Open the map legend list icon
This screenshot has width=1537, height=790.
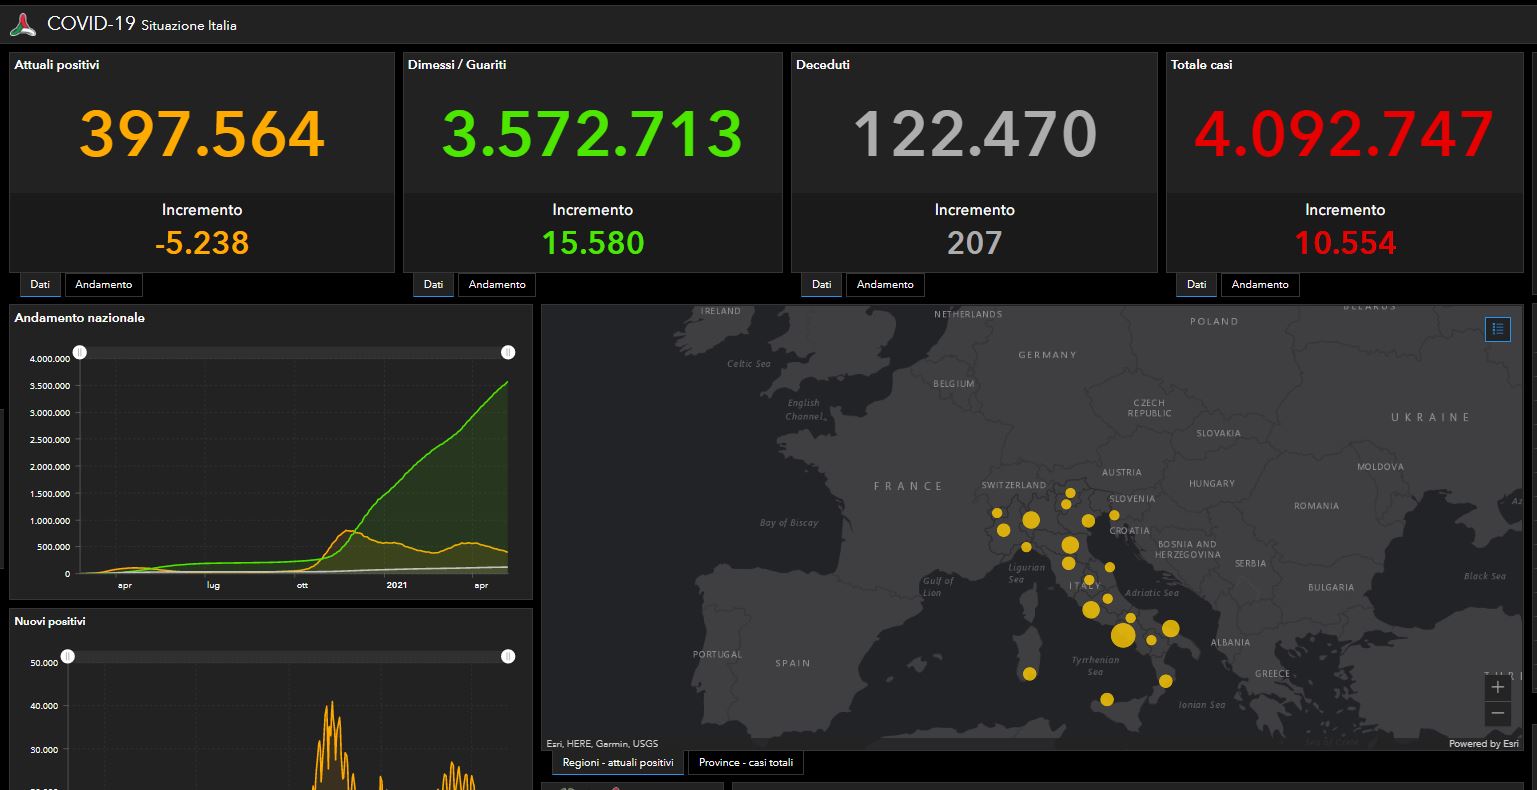1497,328
